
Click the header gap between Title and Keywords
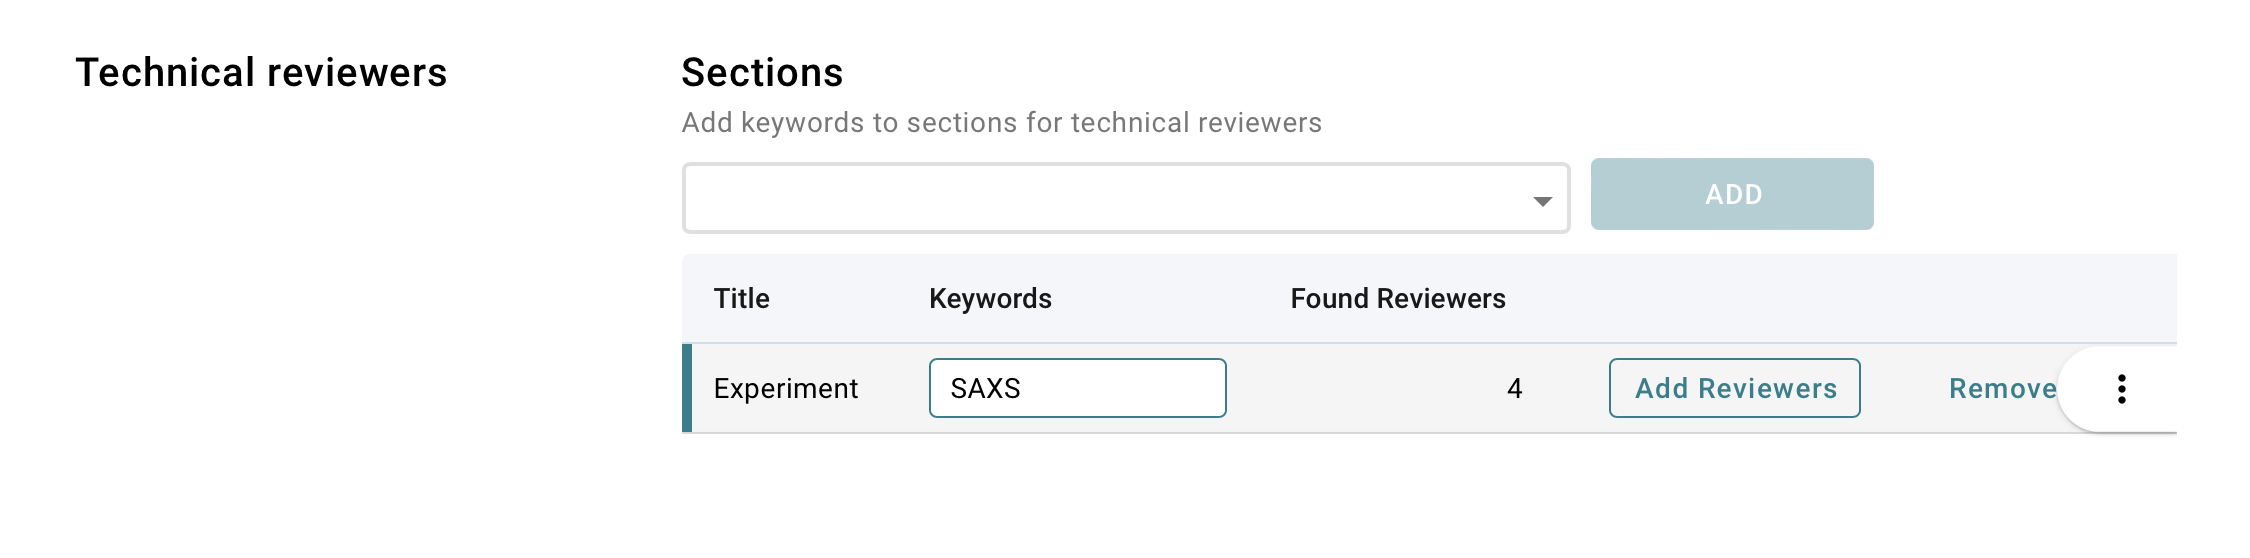coord(850,298)
